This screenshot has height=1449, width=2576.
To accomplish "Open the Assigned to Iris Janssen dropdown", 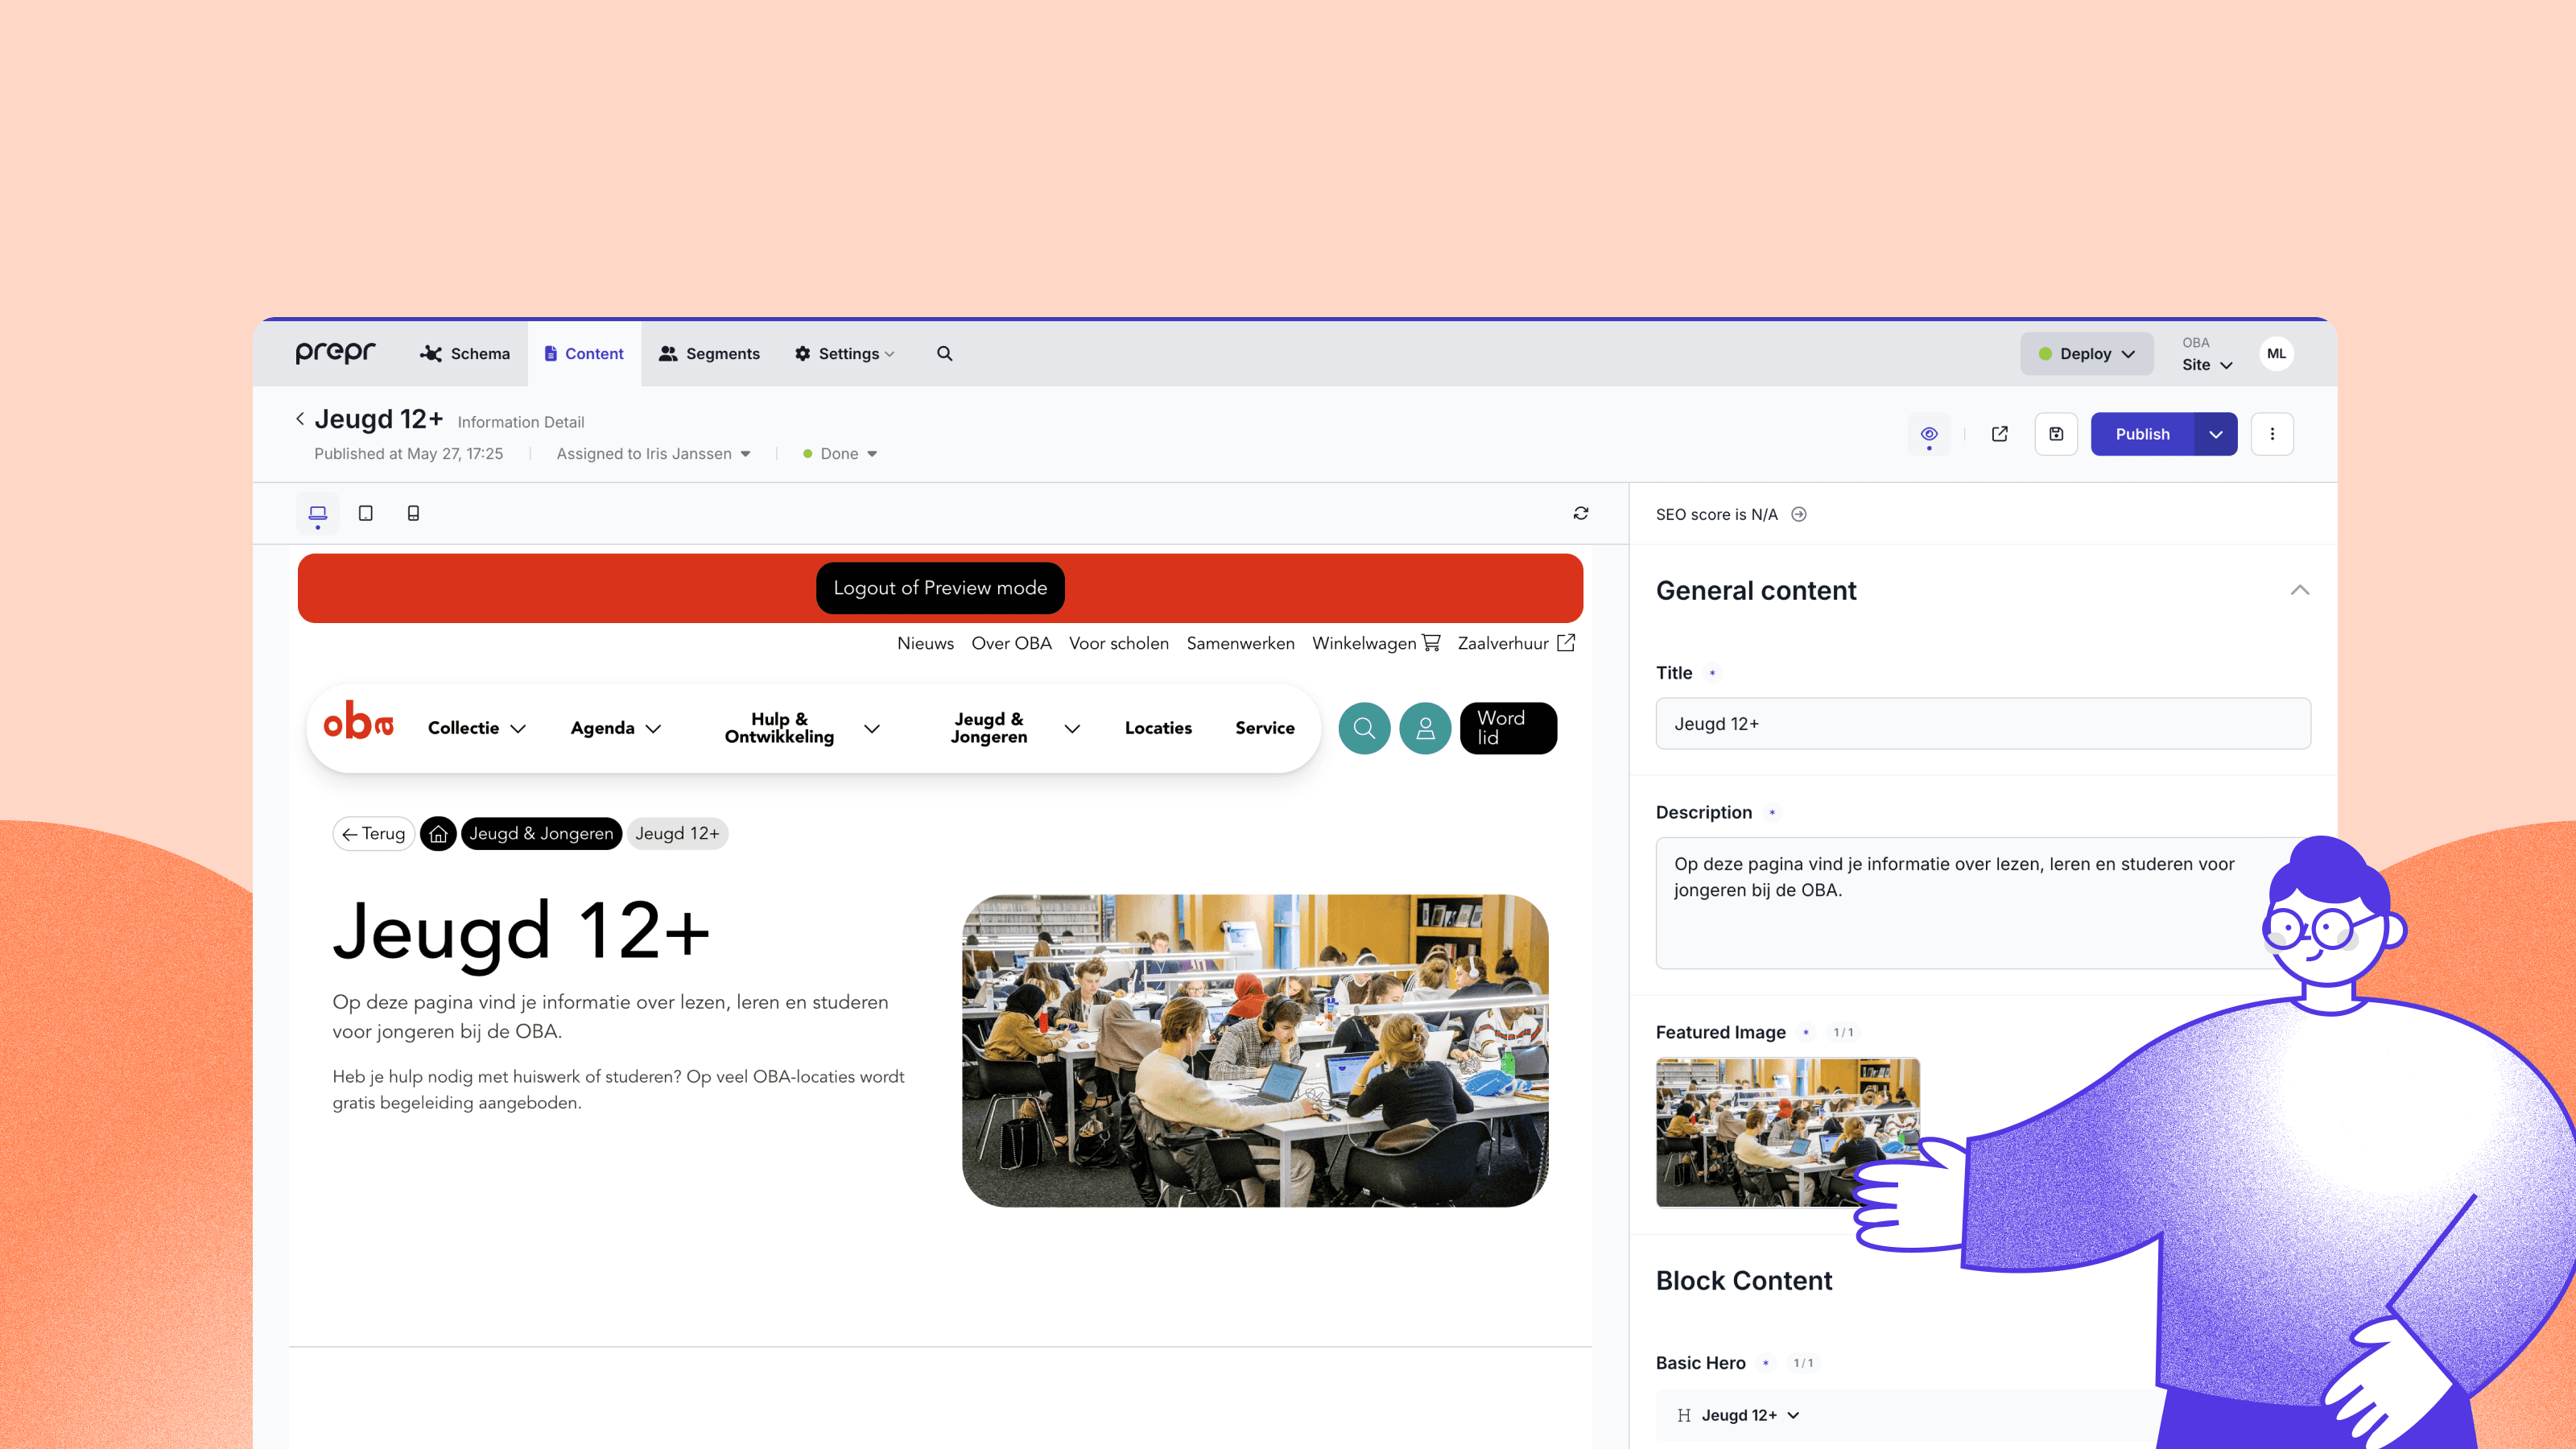I will click(x=653, y=454).
